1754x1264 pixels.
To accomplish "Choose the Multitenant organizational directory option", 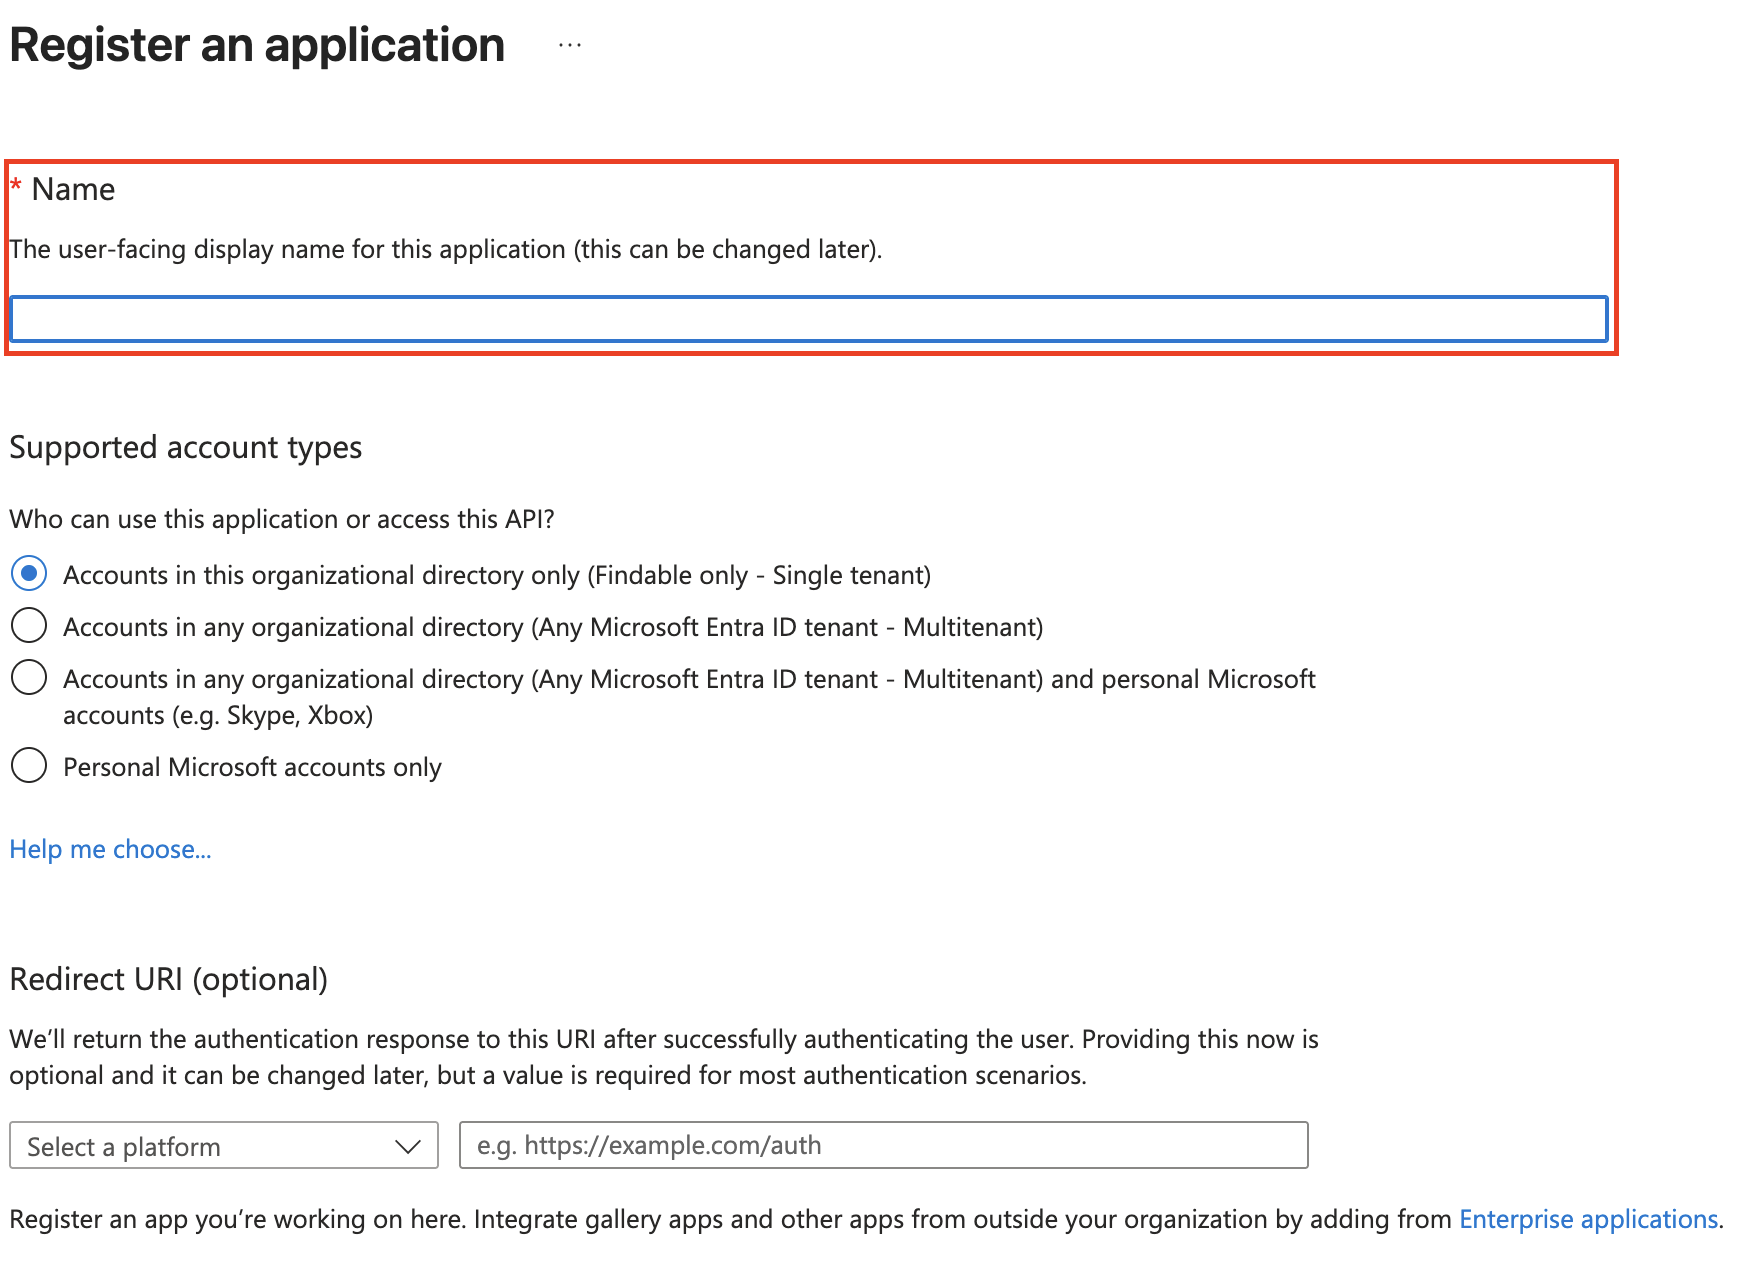I will (29, 625).
